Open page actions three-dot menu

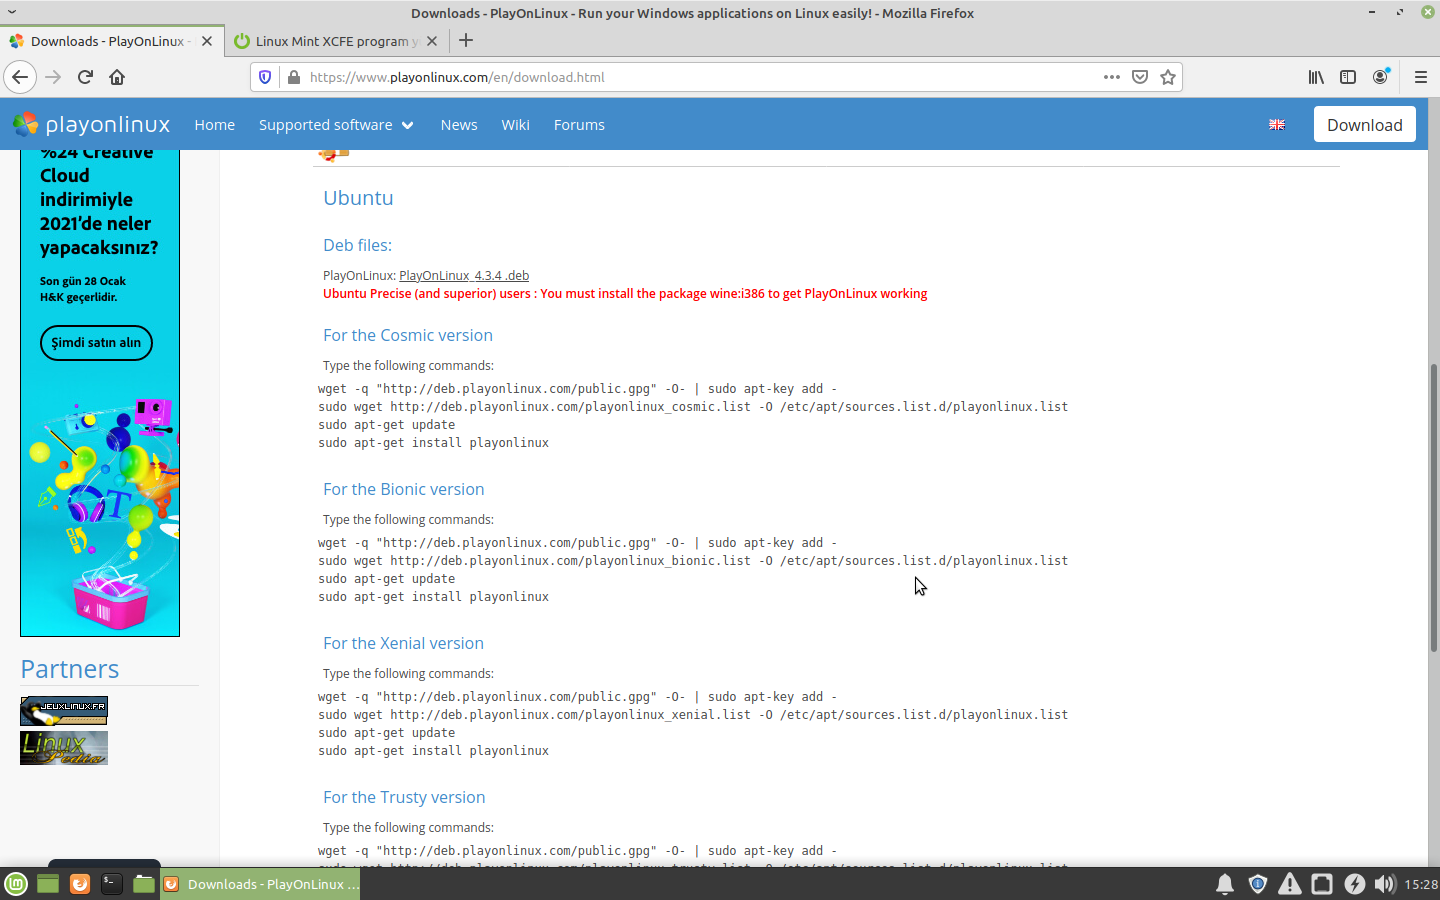click(x=1112, y=77)
